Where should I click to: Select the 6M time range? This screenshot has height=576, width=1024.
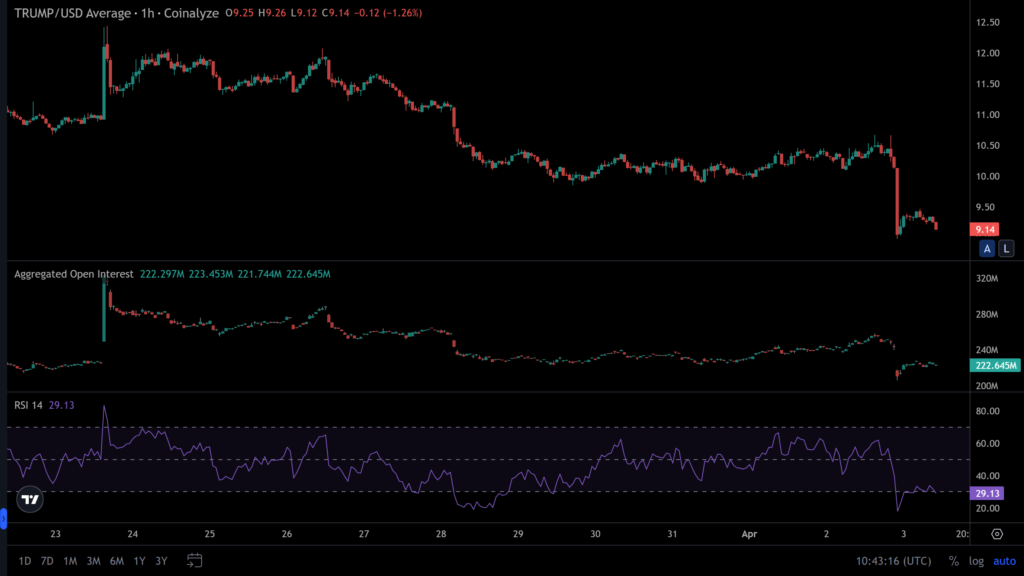(117, 561)
